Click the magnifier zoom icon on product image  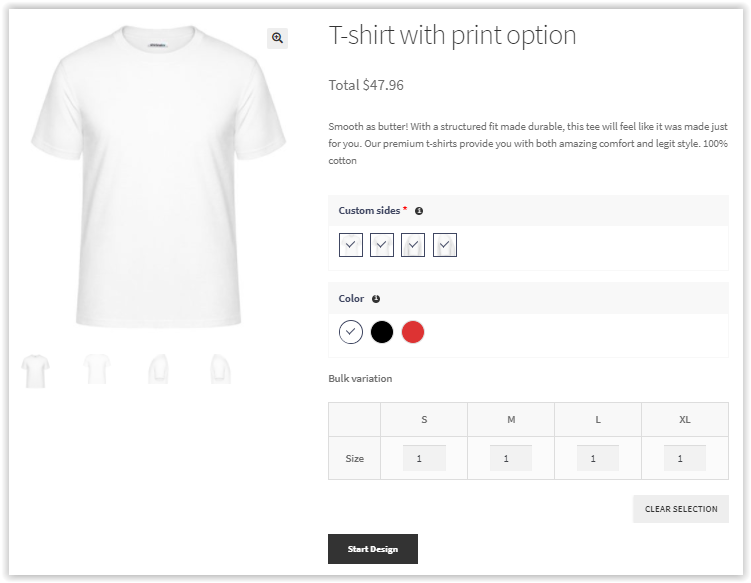pyautogui.click(x=277, y=38)
